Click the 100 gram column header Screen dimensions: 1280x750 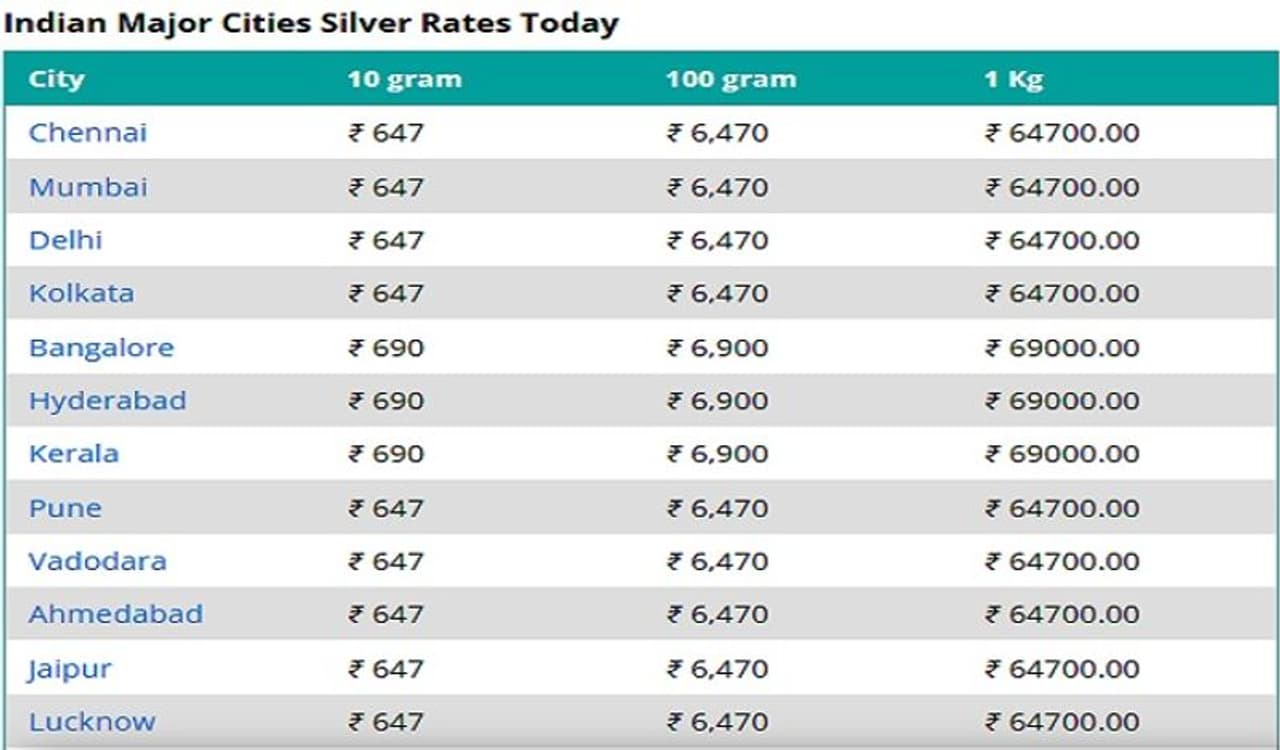click(x=731, y=80)
